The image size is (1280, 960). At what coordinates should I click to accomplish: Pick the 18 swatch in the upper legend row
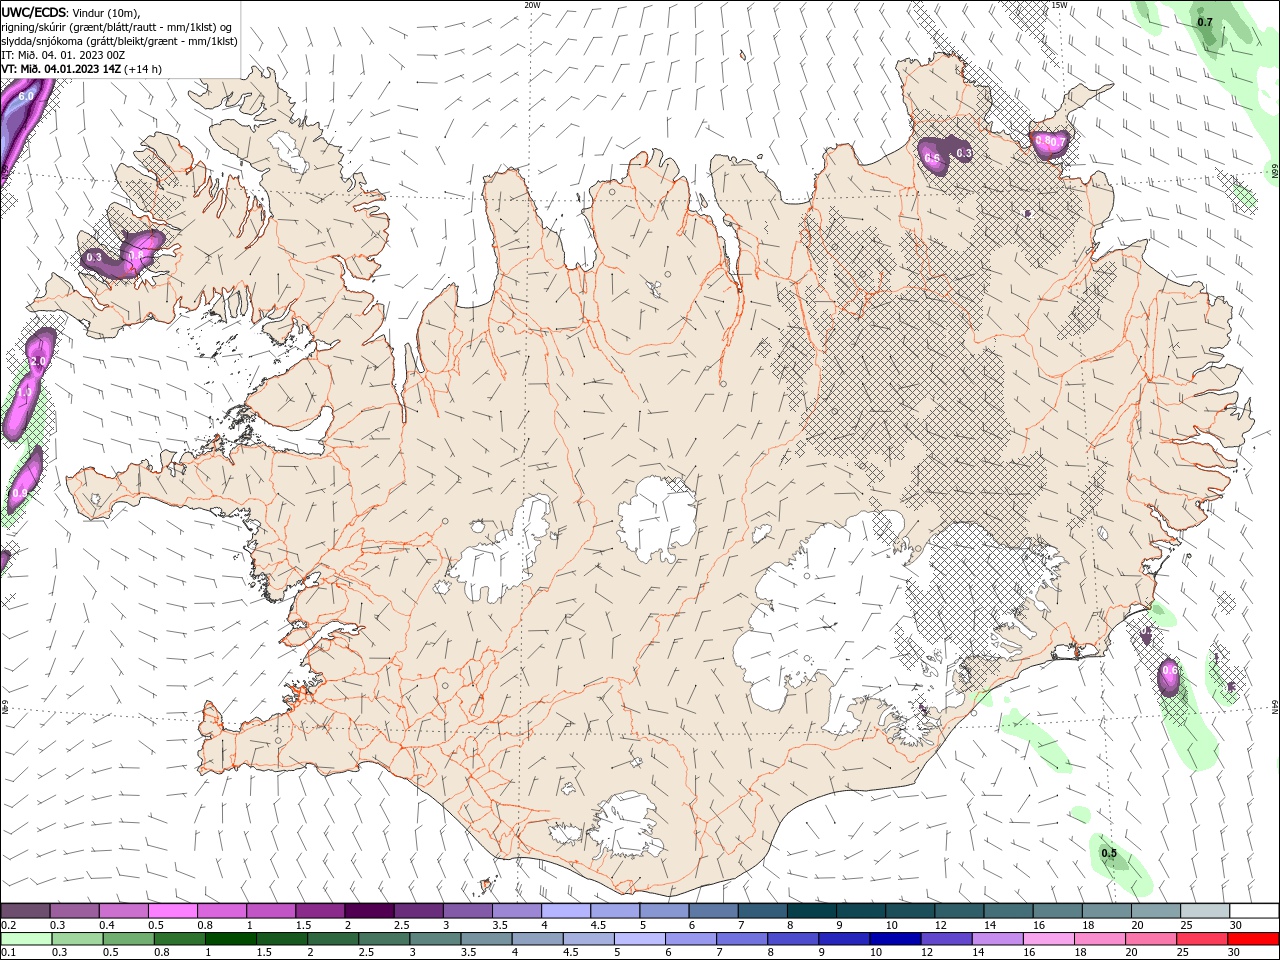click(x=1106, y=911)
